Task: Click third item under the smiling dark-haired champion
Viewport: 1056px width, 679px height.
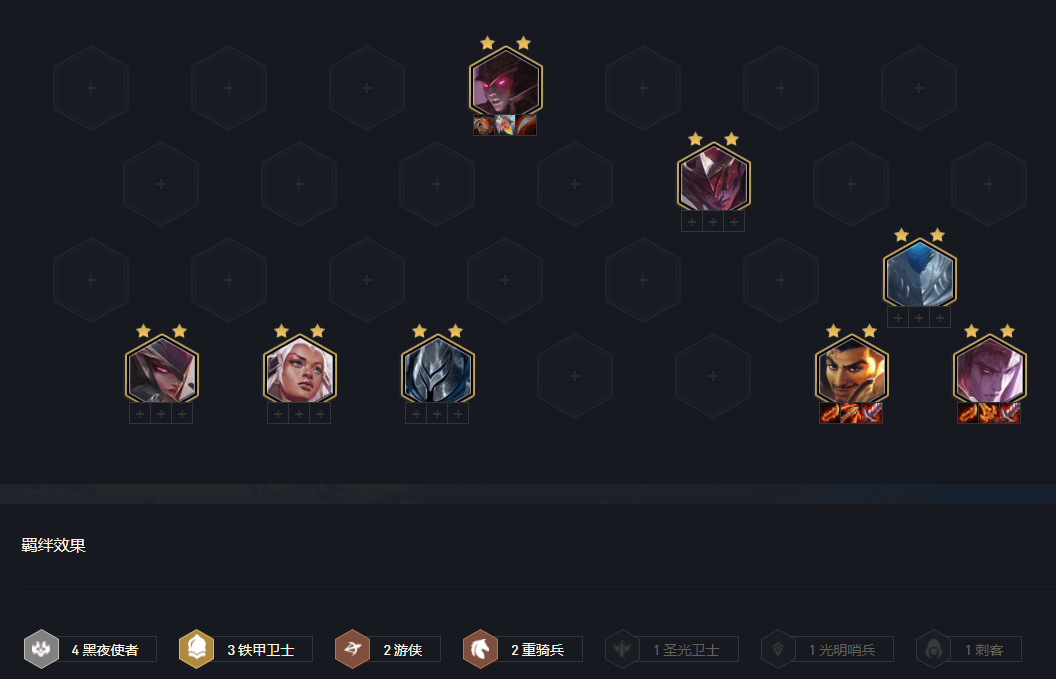Action: 872,413
